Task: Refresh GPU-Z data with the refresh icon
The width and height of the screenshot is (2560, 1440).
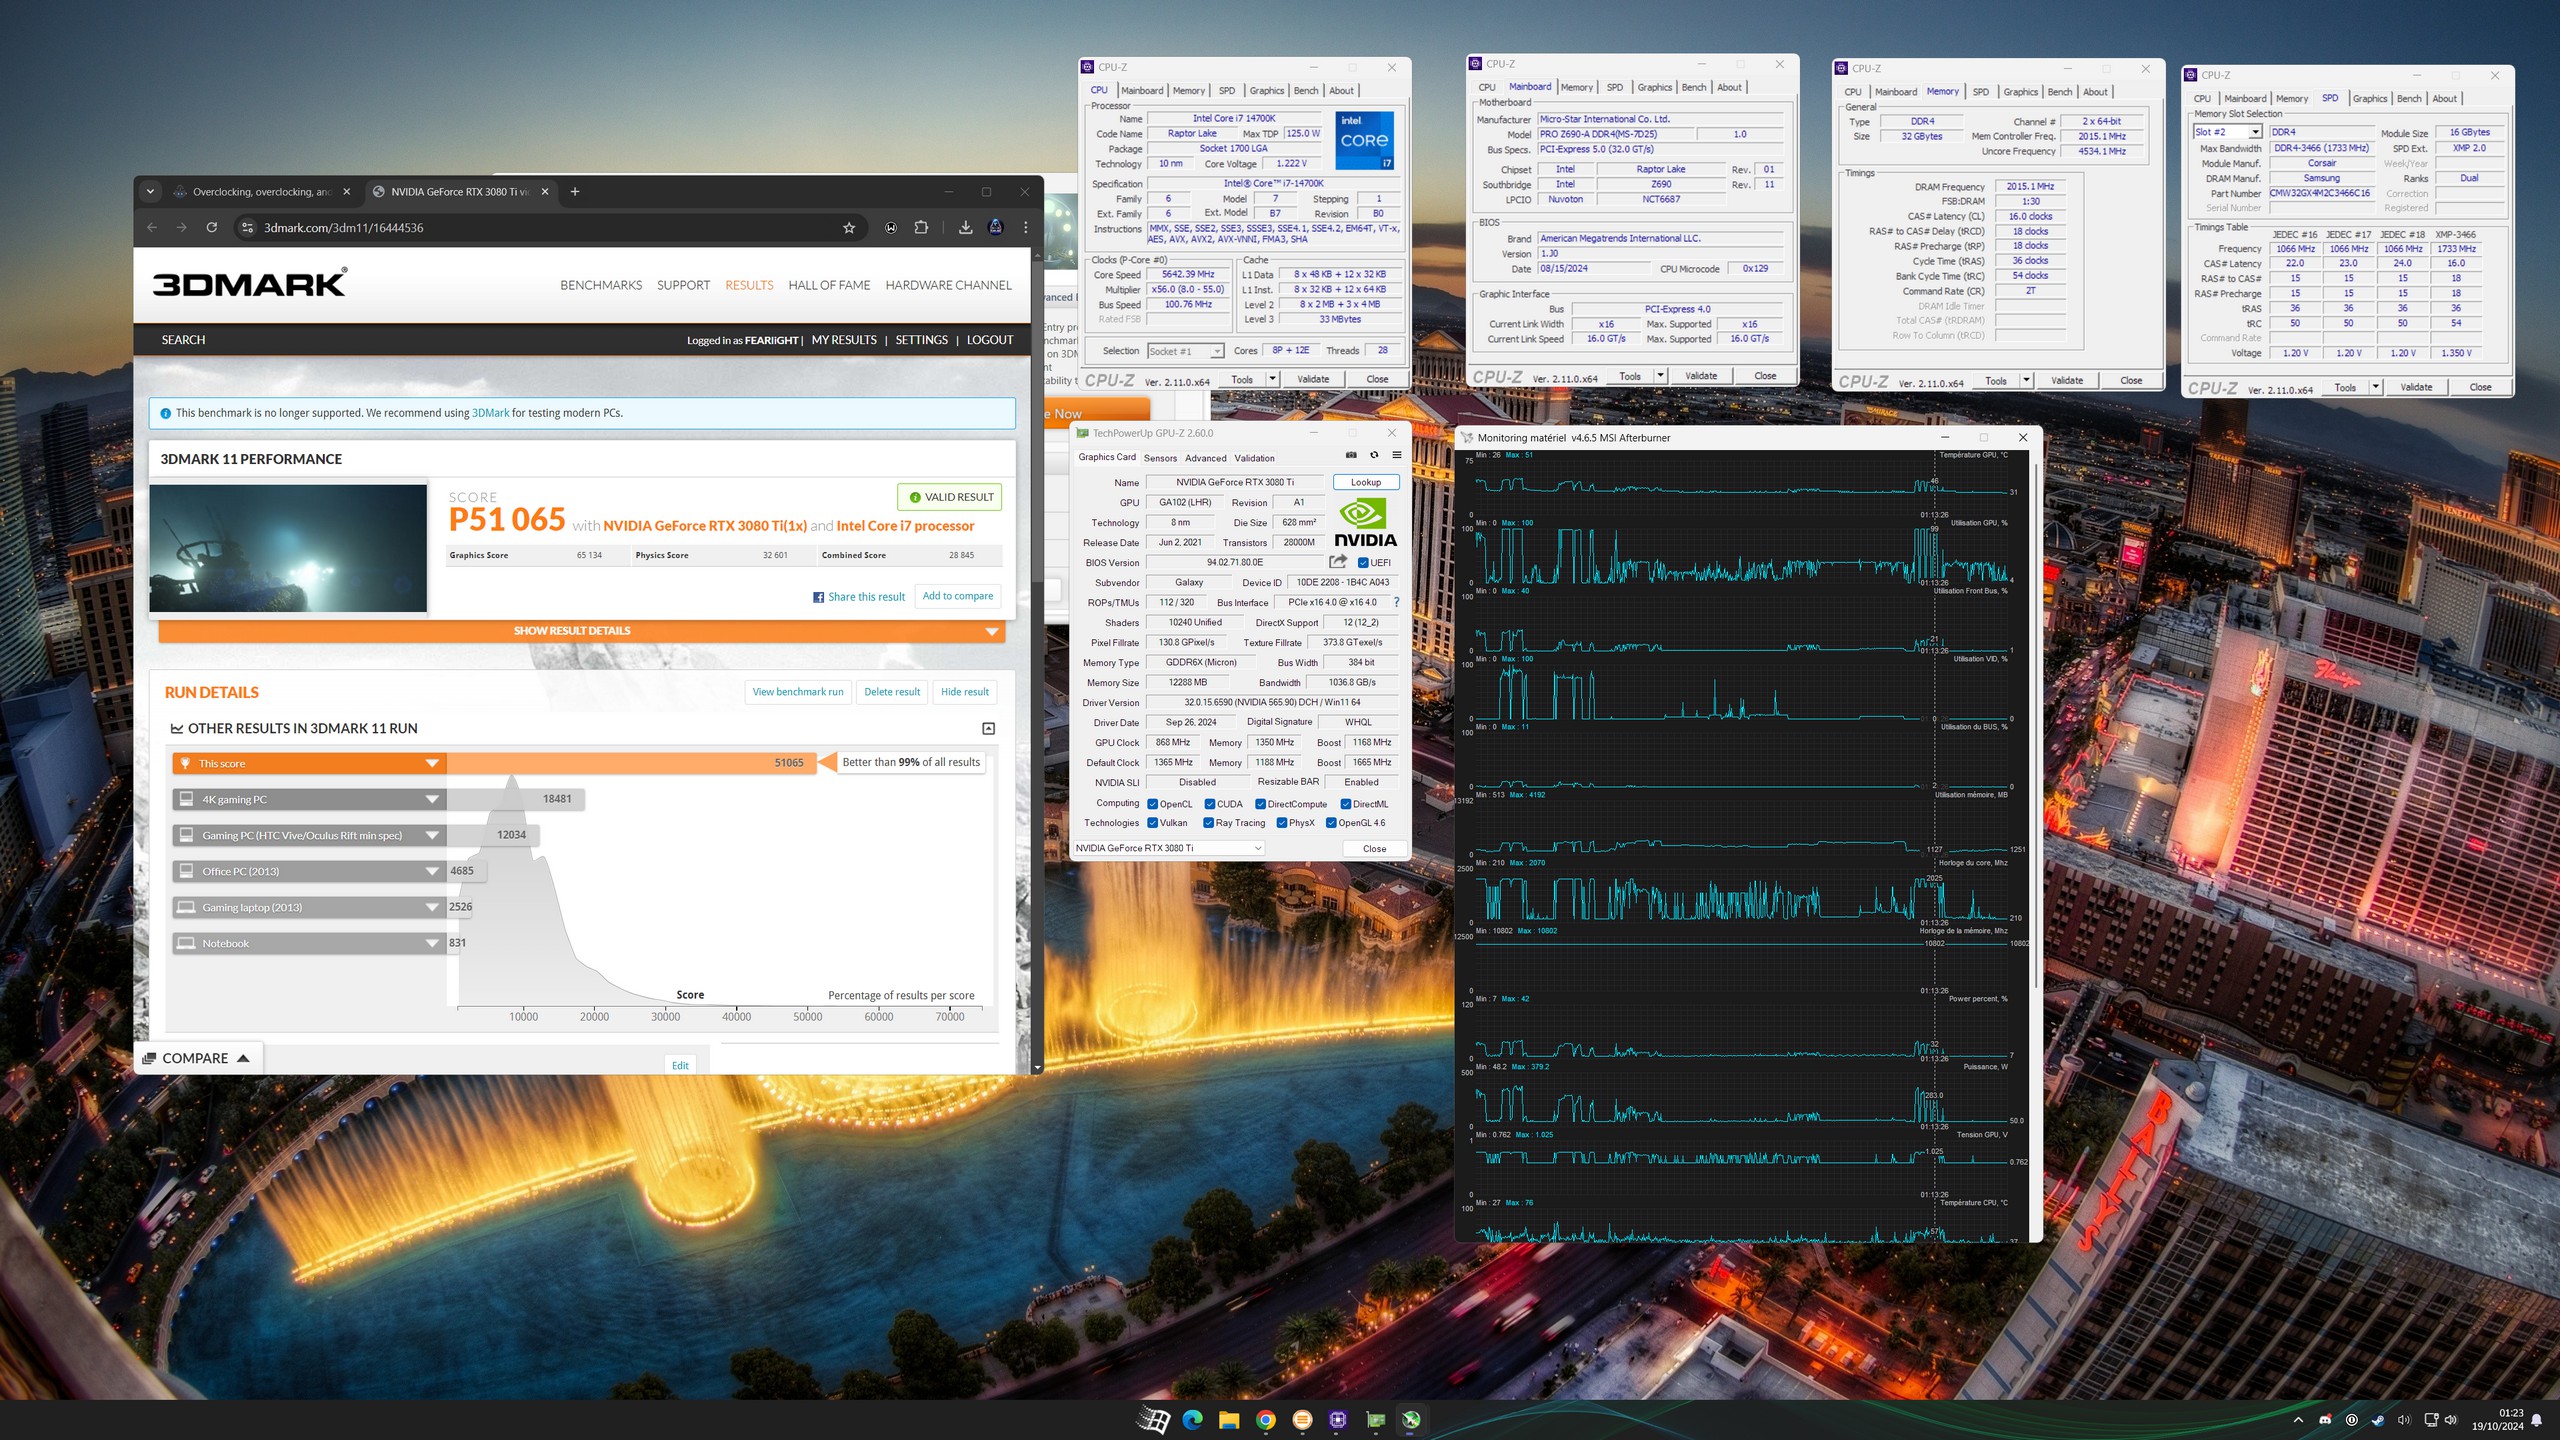Action: 1374,455
